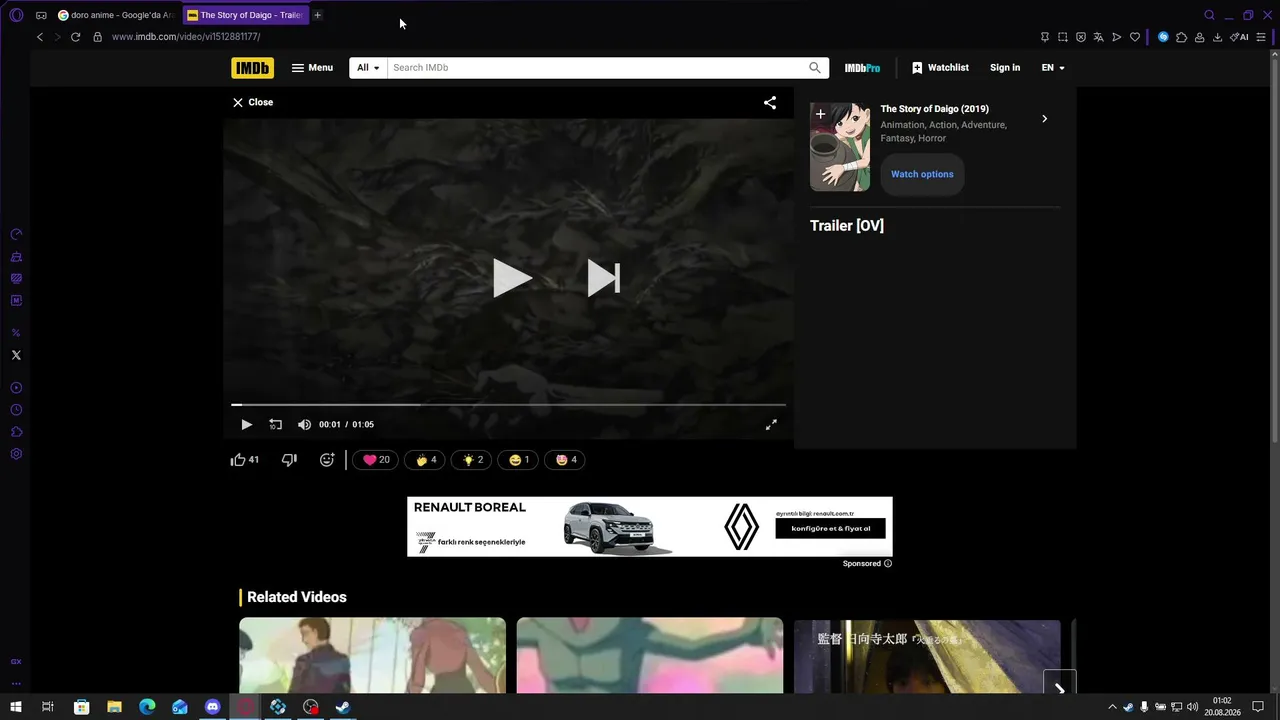Bookmark this page with the heart icon
Viewport: 1280px width, 720px height.
click(x=1135, y=37)
